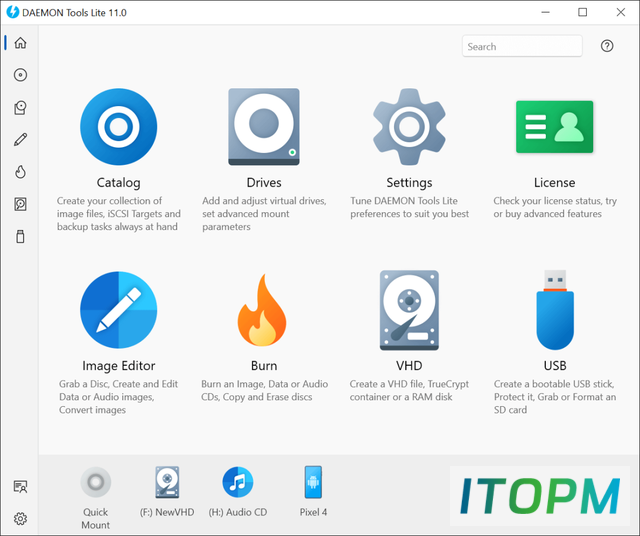This screenshot has height=536, width=640.
Task: Click the License heading text
Action: pyautogui.click(x=554, y=182)
